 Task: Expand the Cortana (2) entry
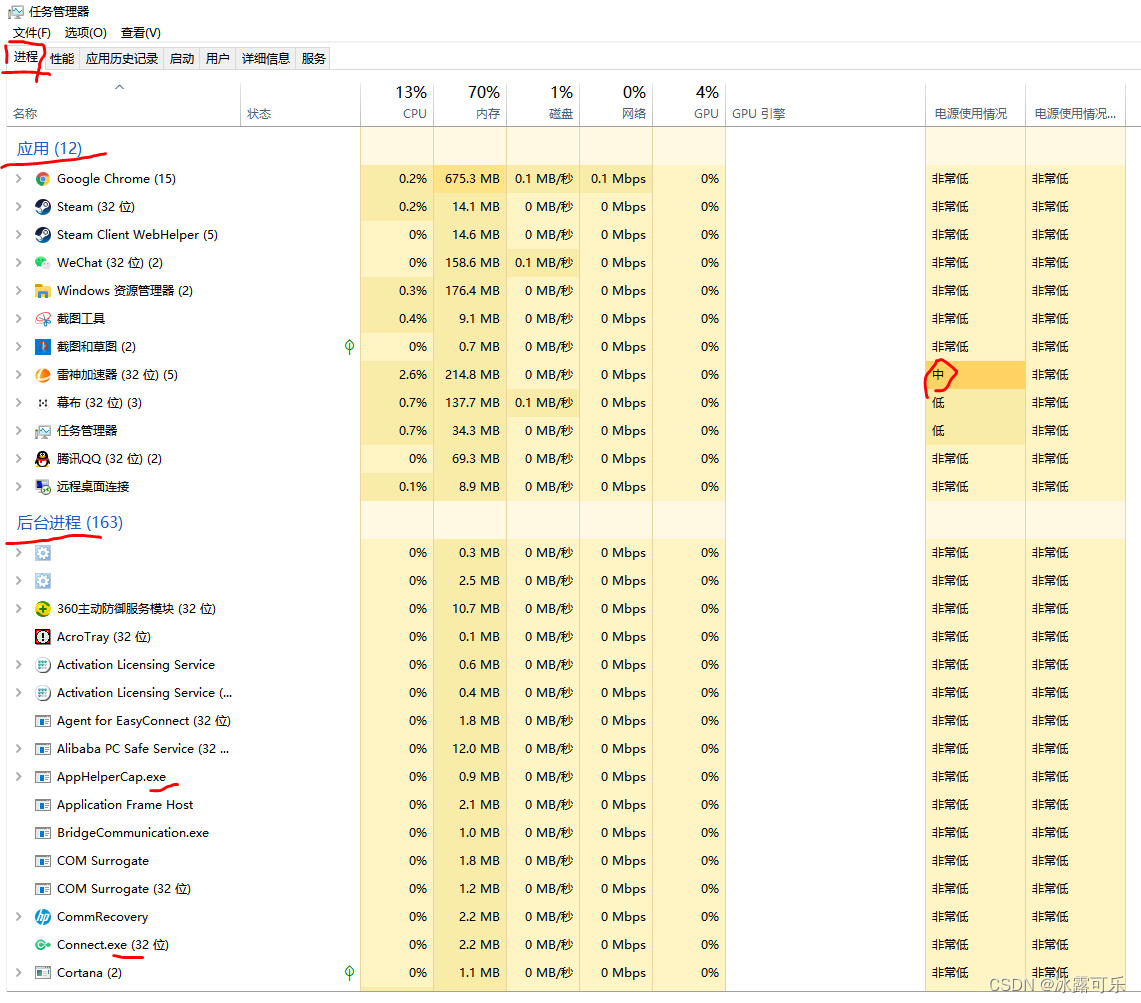(x=19, y=973)
